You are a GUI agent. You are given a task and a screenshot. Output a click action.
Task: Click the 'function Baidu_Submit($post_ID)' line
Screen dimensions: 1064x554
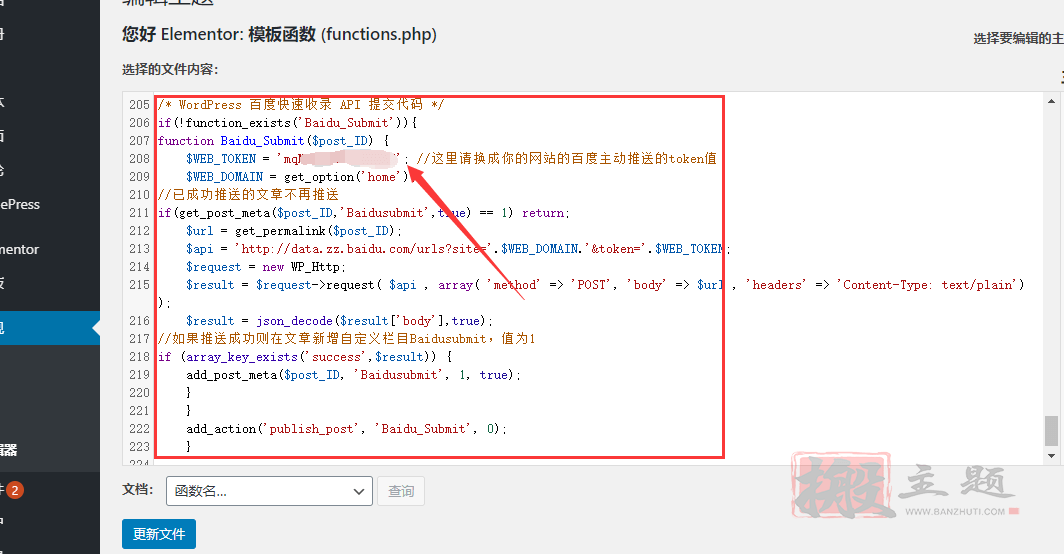[x=273, y=141]
